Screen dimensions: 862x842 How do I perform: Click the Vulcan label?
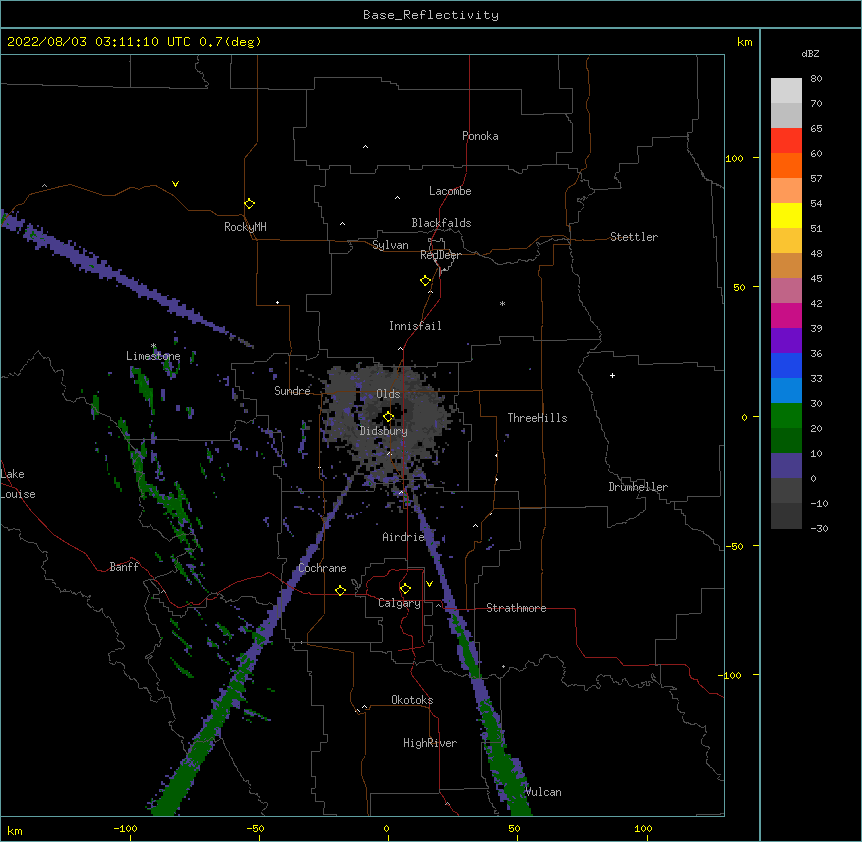pyautogui.click(x=543, y=792)
